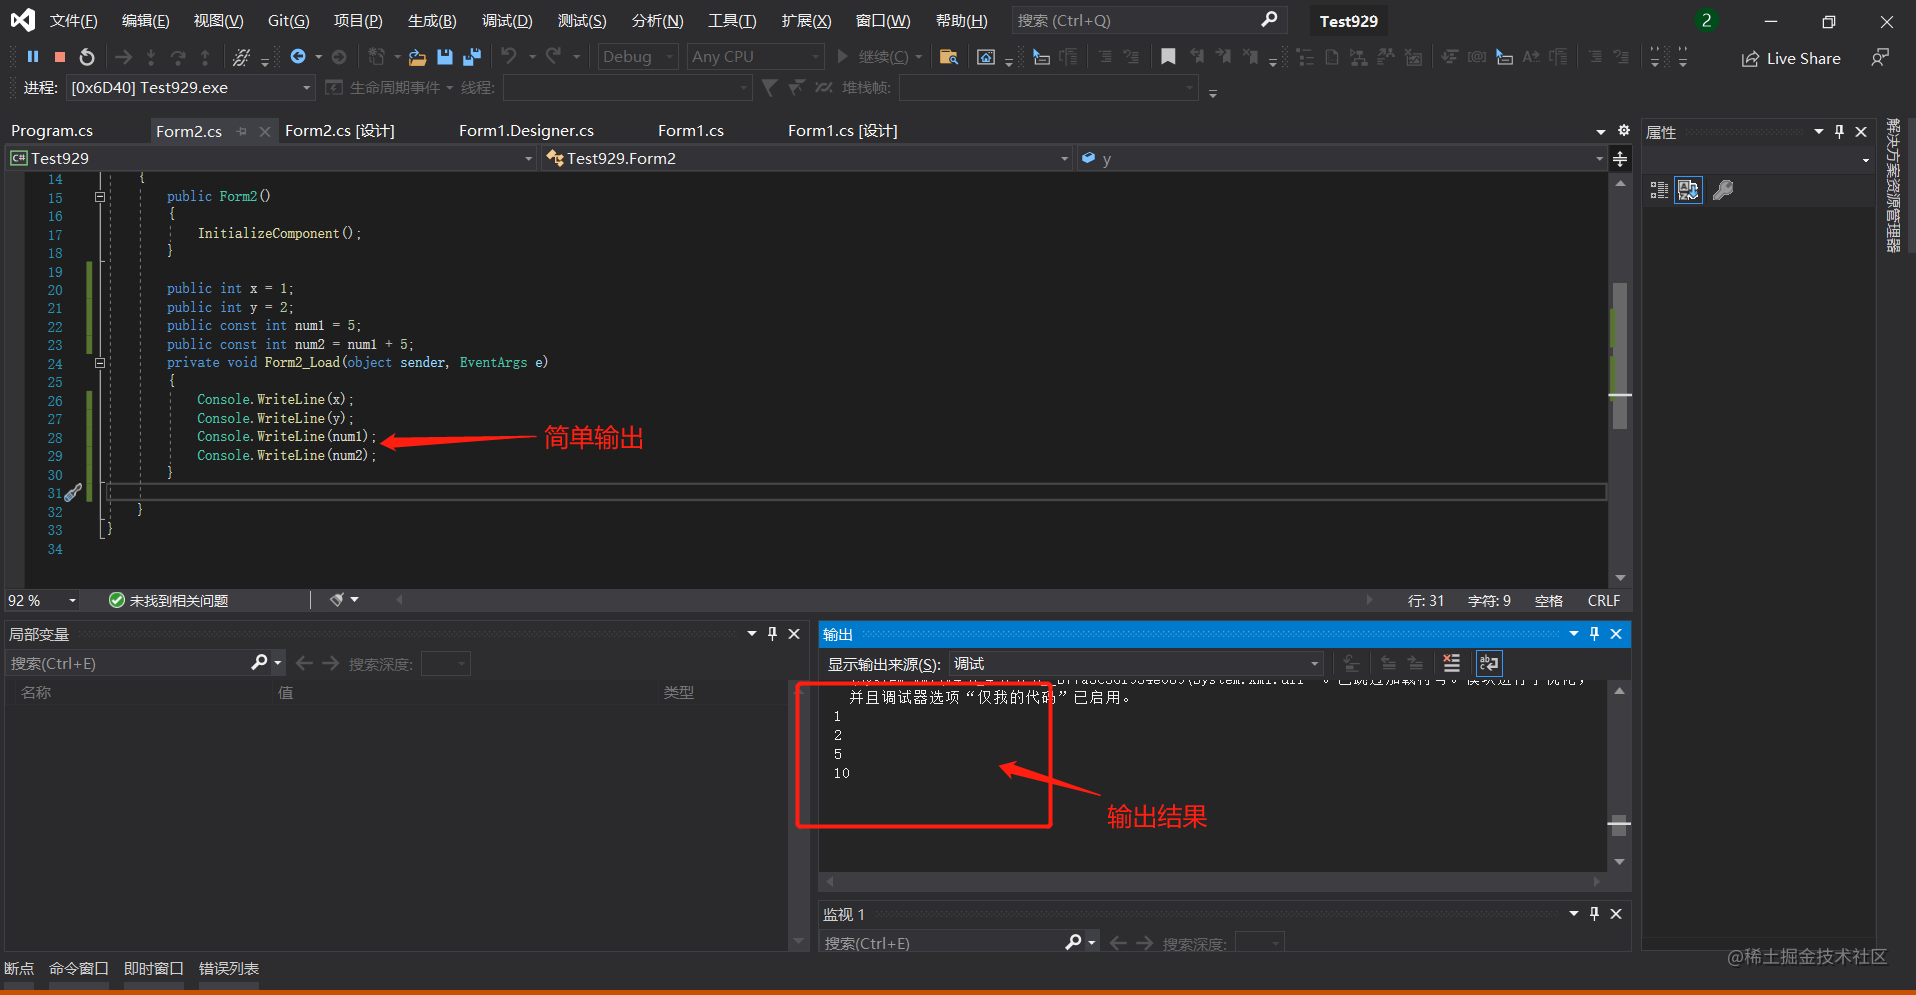Close the Output panel

click(1616, 634)
